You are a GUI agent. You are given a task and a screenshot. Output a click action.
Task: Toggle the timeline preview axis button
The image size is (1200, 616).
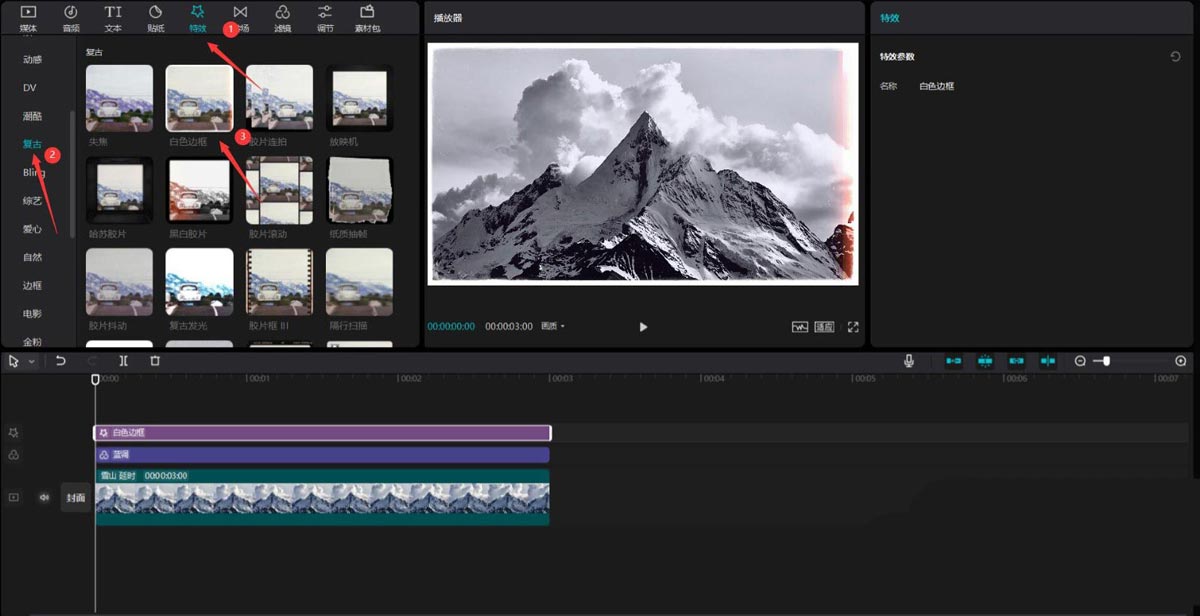tap(1048, 361)
